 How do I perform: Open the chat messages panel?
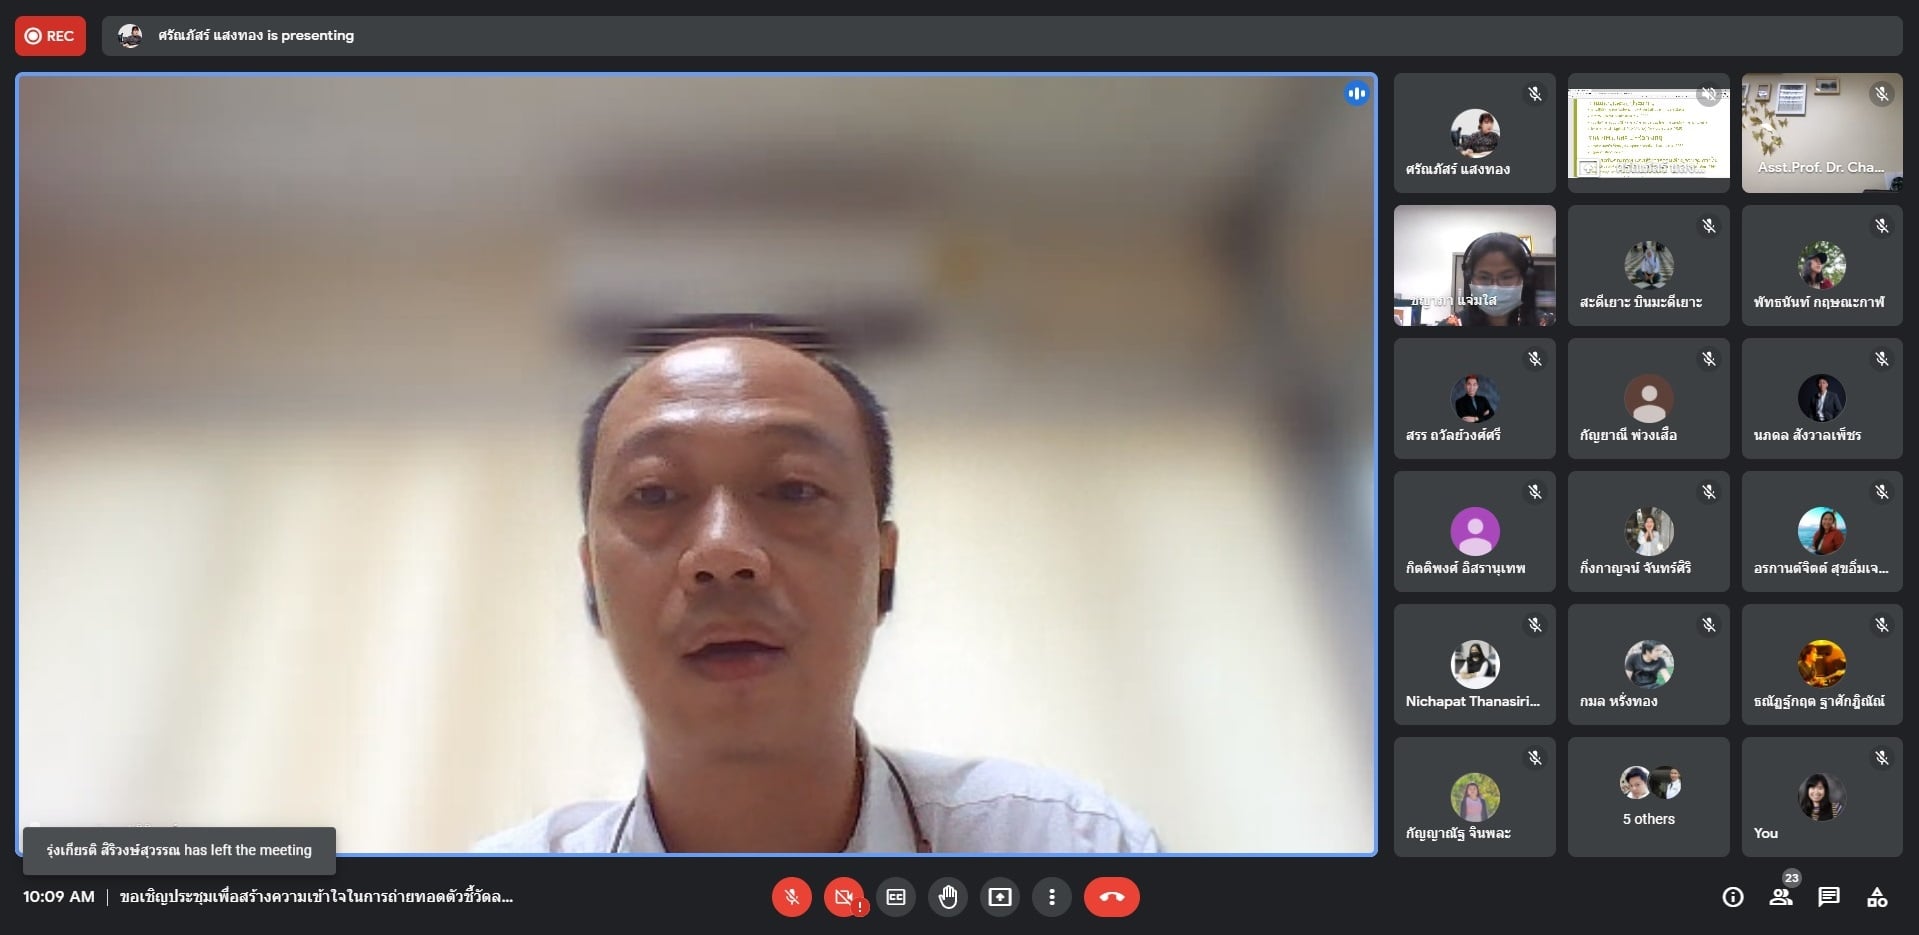pos(1829,897)
